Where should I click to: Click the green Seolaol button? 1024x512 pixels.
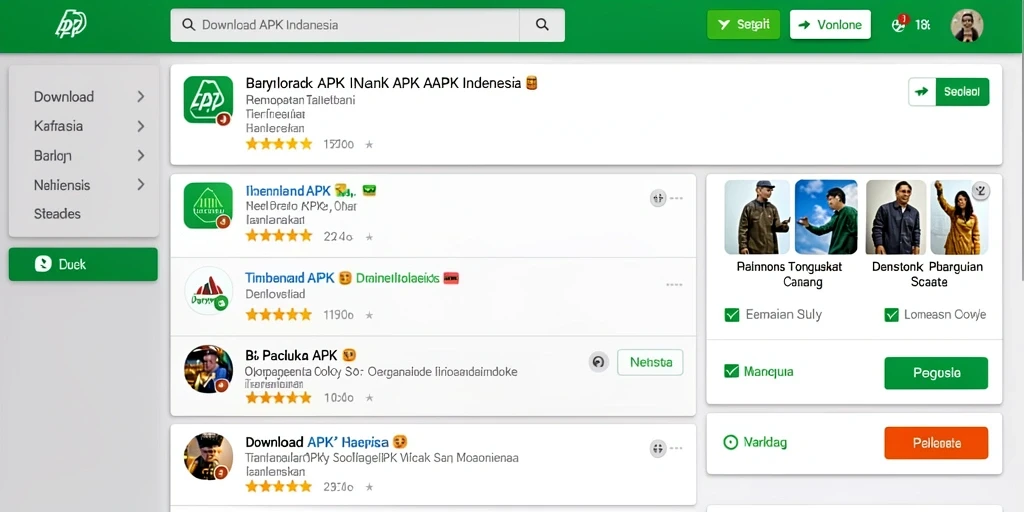(x=962, y=92)
